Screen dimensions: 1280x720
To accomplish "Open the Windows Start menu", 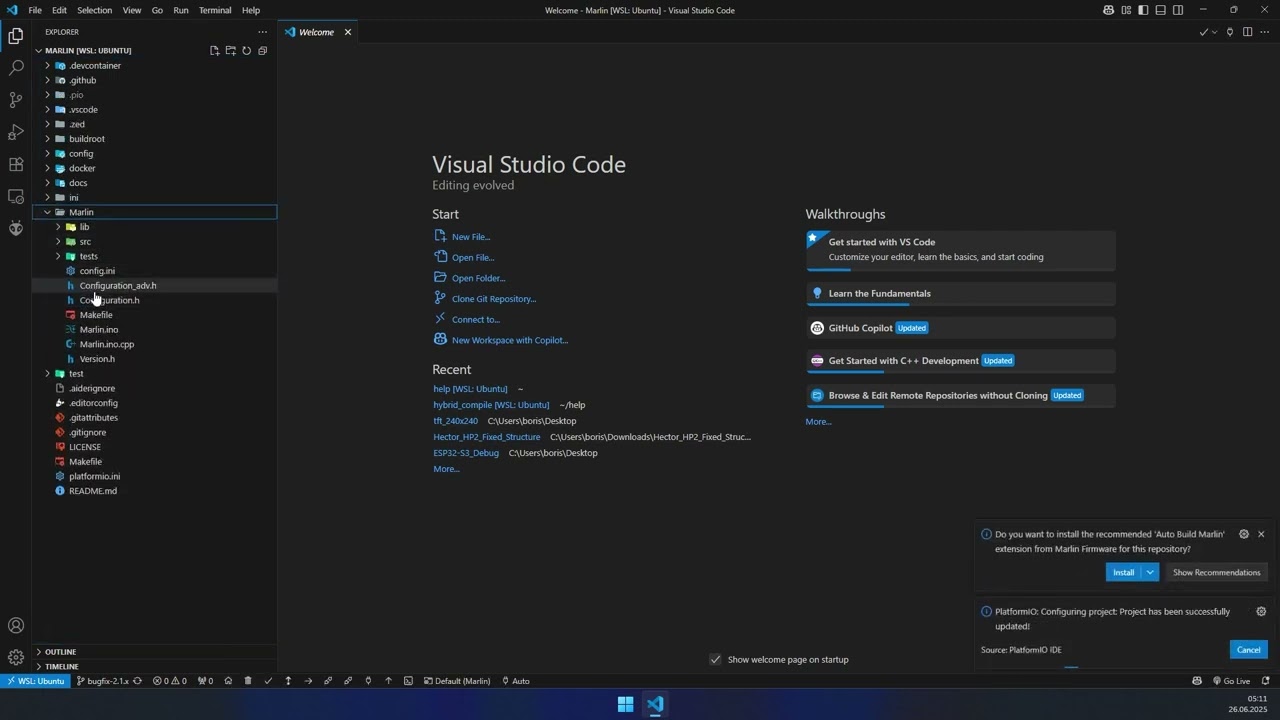I will pos(625,704).
